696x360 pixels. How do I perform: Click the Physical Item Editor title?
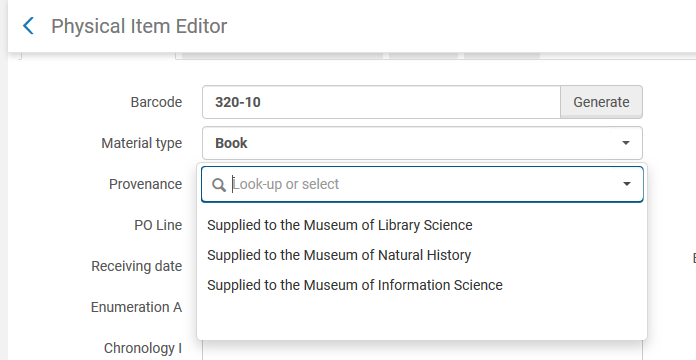click(139, 26)
